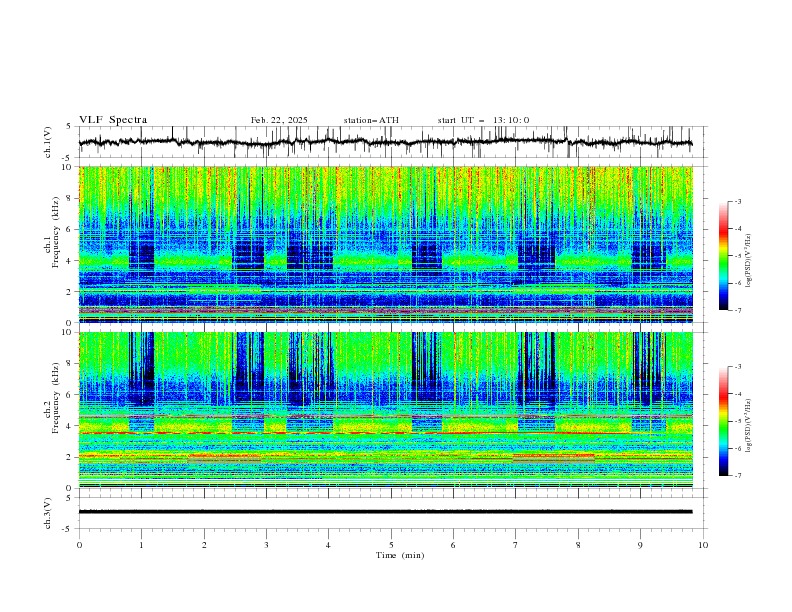Click the 'VLF Spectra' title text
The width and height of the screenshot is (792, 612).
click(113, 120)
